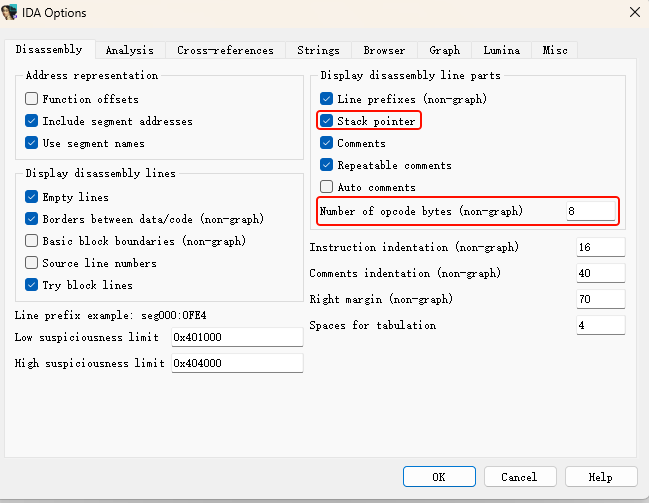Click the IDA application icon in title bar
The width and height of the screenshot is (649, 503).
coord(9,12)
